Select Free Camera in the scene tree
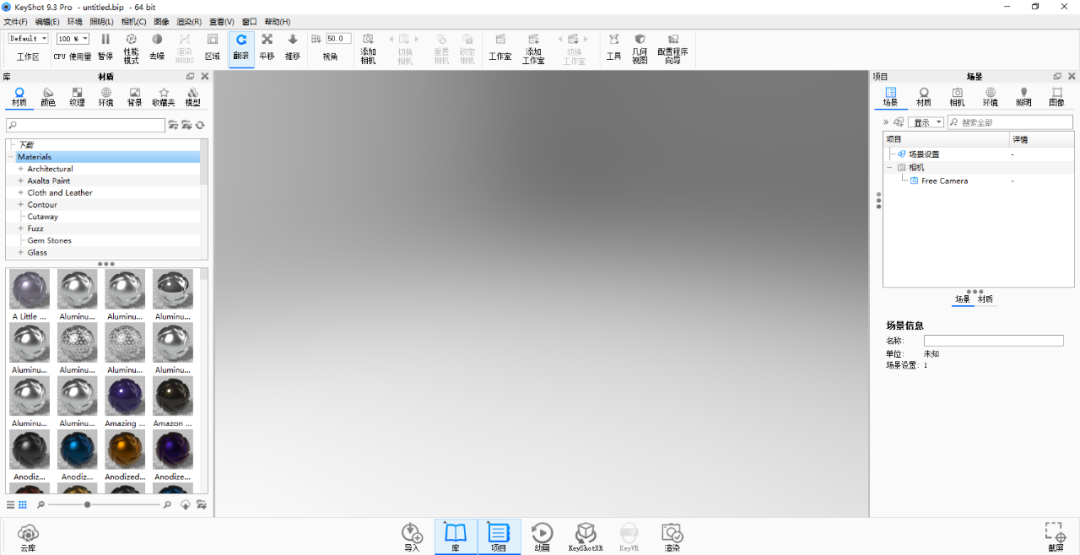This screenshot has height=555, width=1080. (943, 181)
